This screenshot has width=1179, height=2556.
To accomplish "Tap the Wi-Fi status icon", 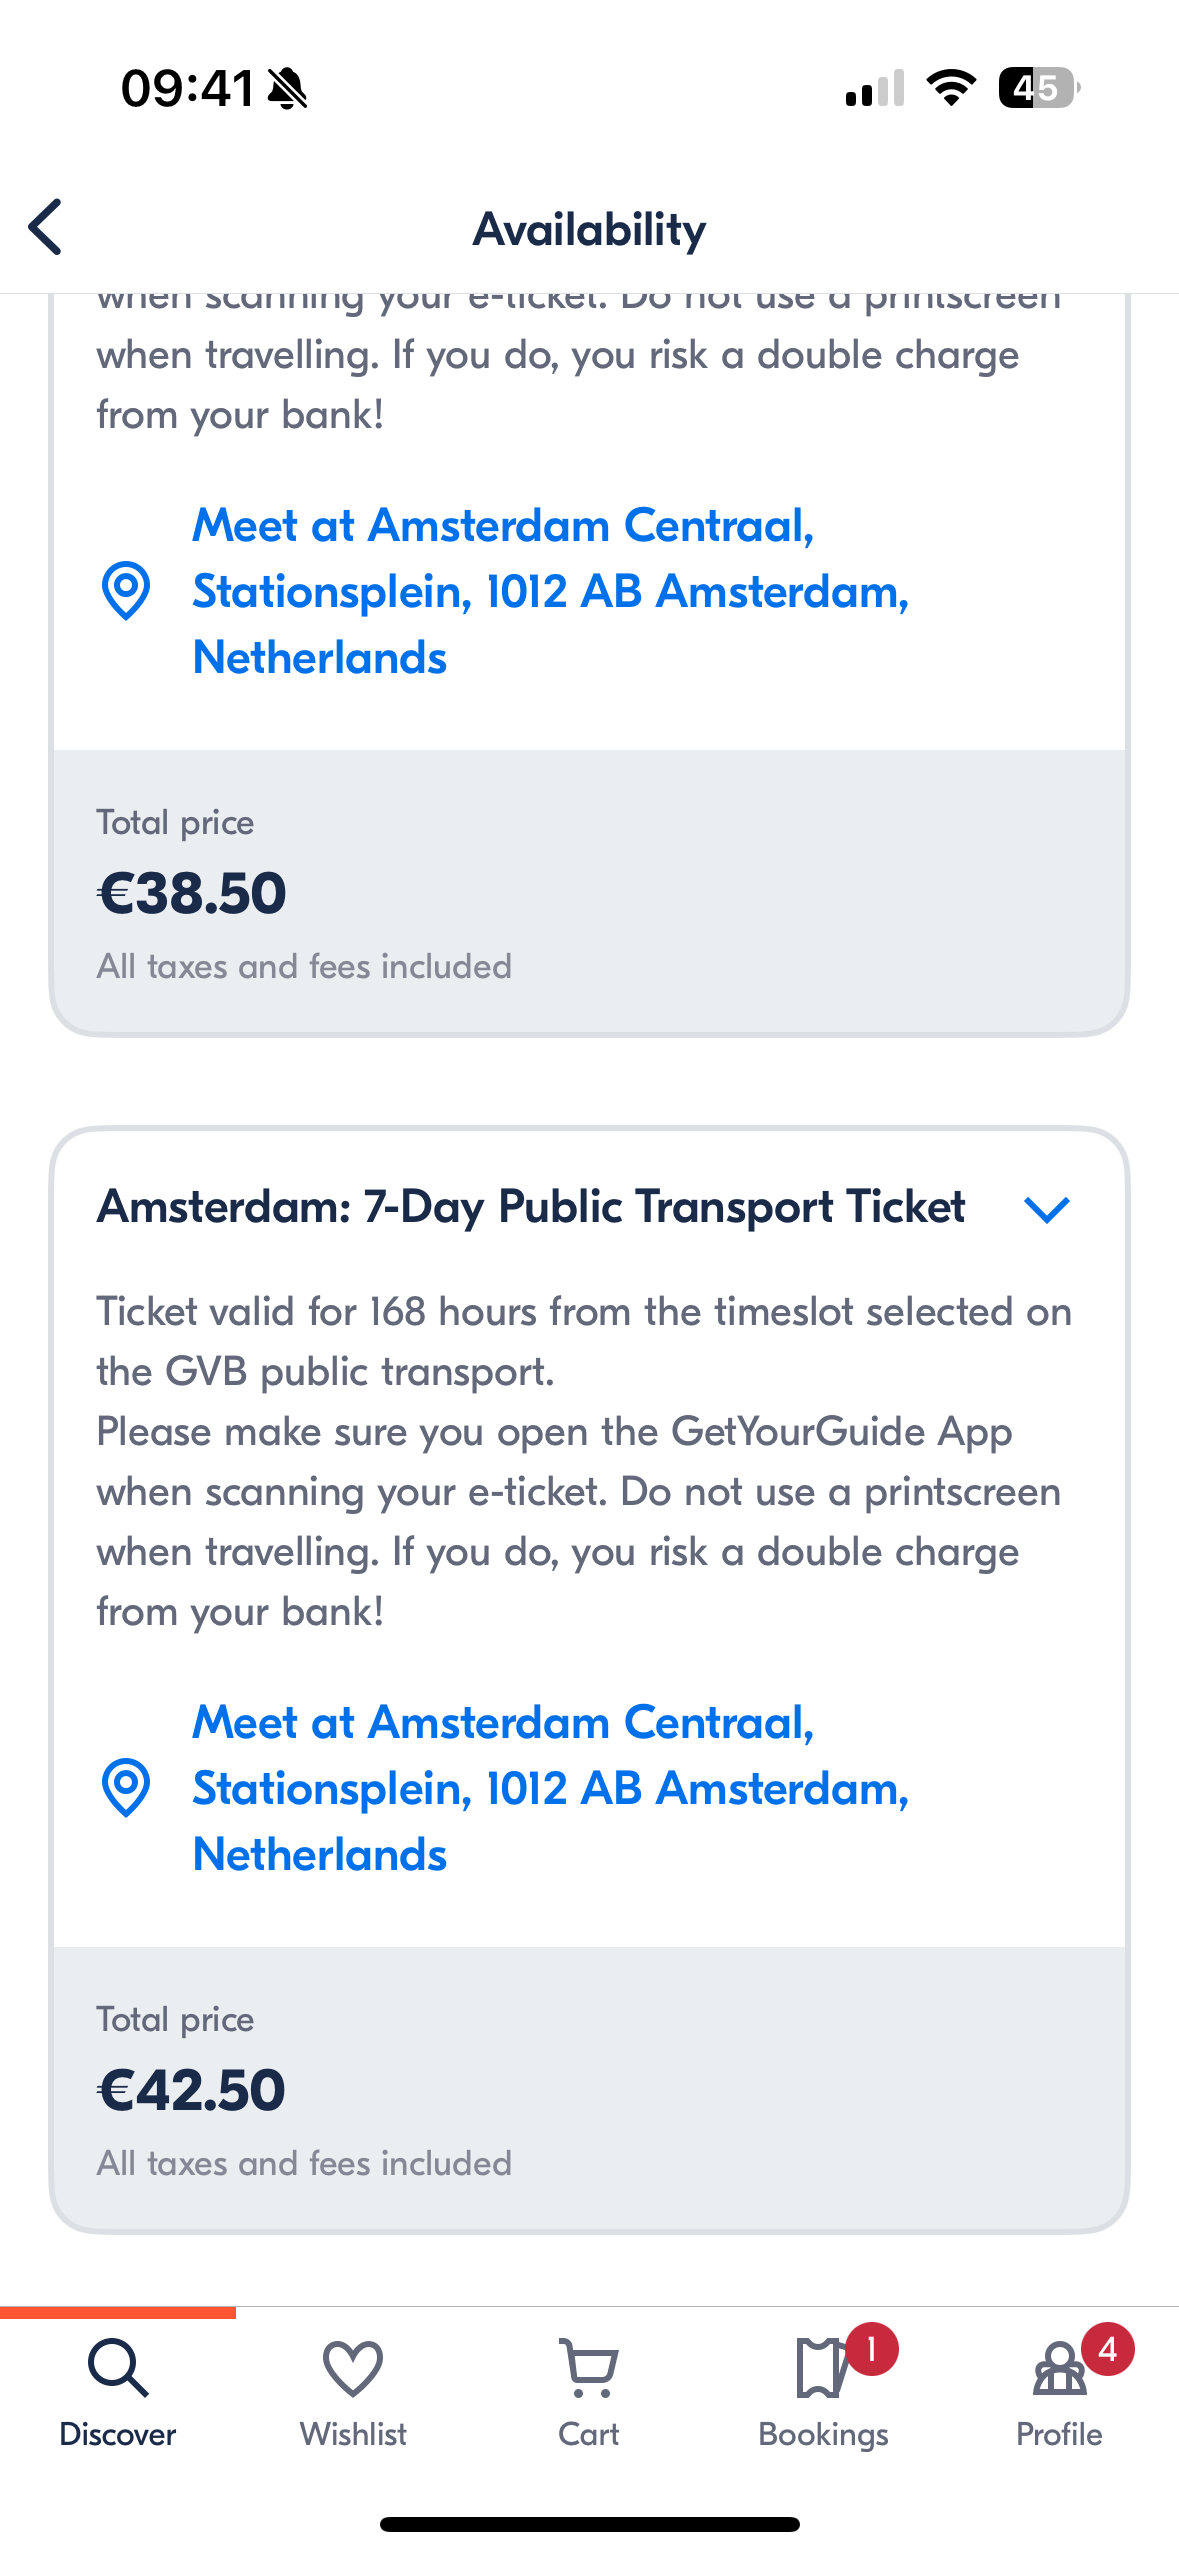I will point(951,88).
